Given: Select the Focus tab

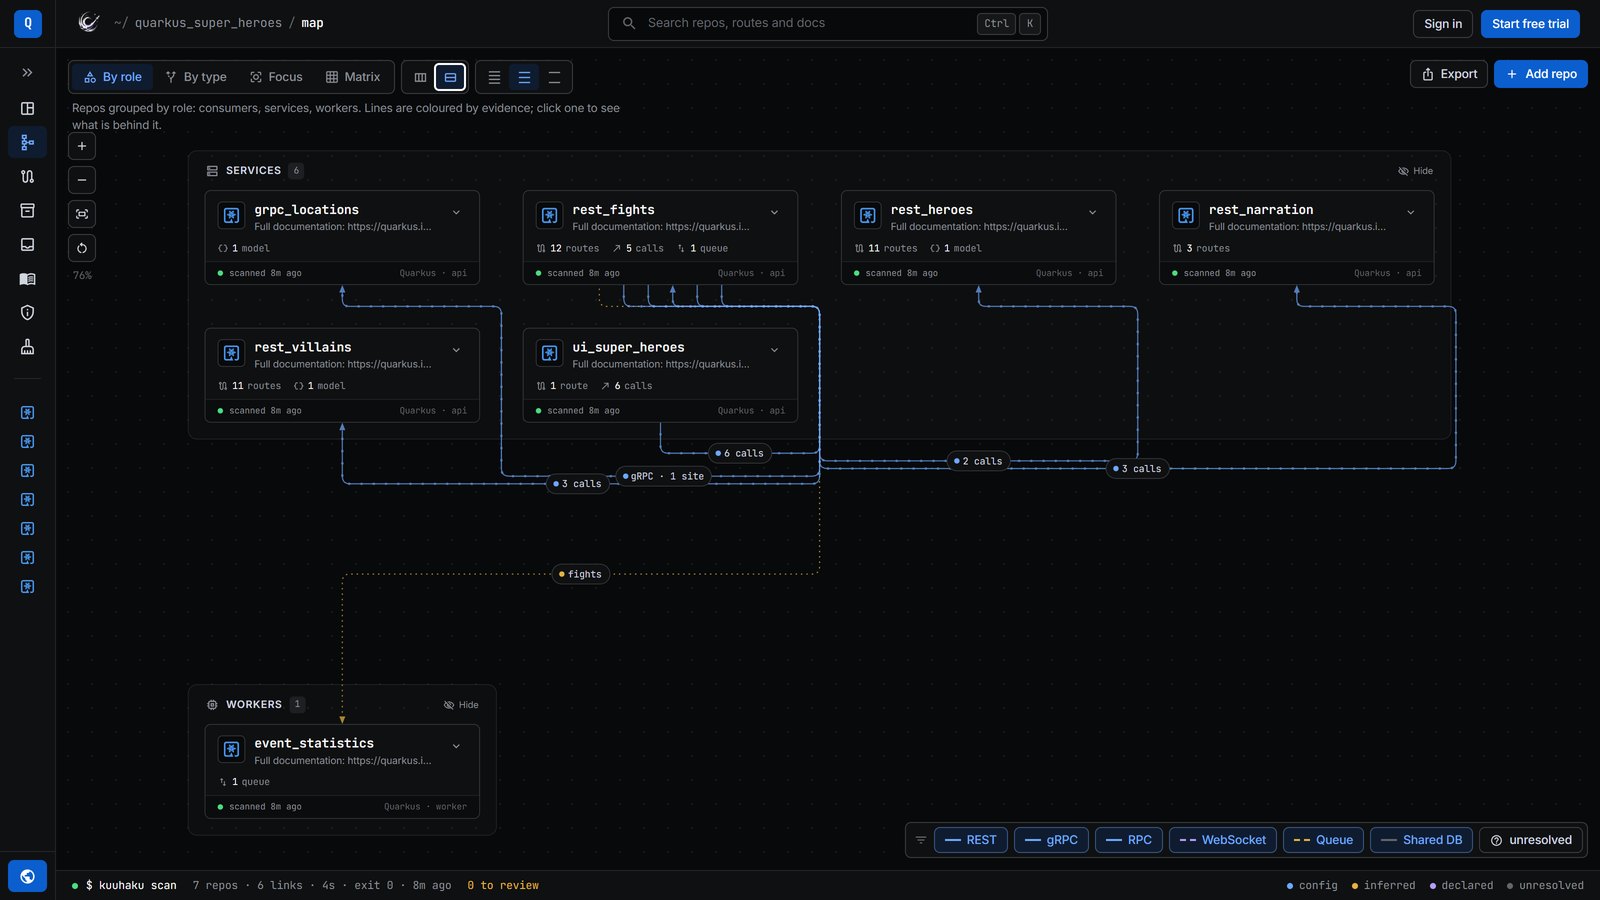Looking at the screenshot, I should click(276, 77).
